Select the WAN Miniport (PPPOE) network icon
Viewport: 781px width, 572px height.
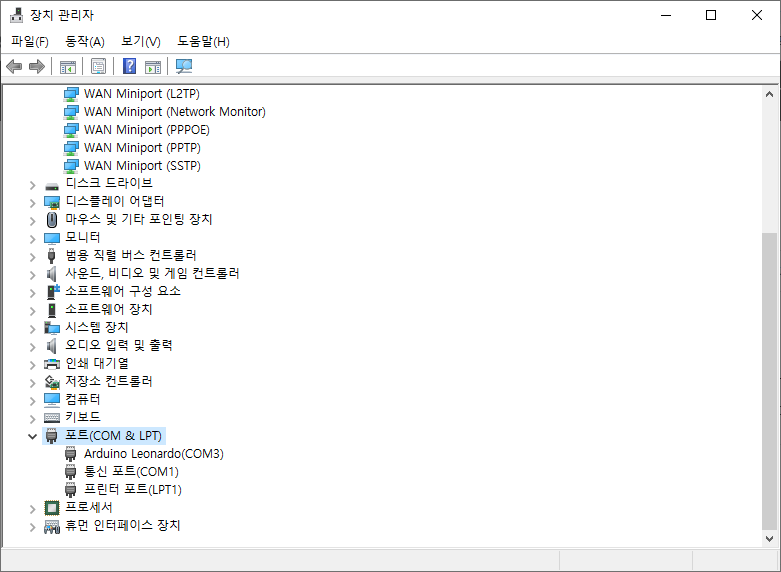pos(71,130)
